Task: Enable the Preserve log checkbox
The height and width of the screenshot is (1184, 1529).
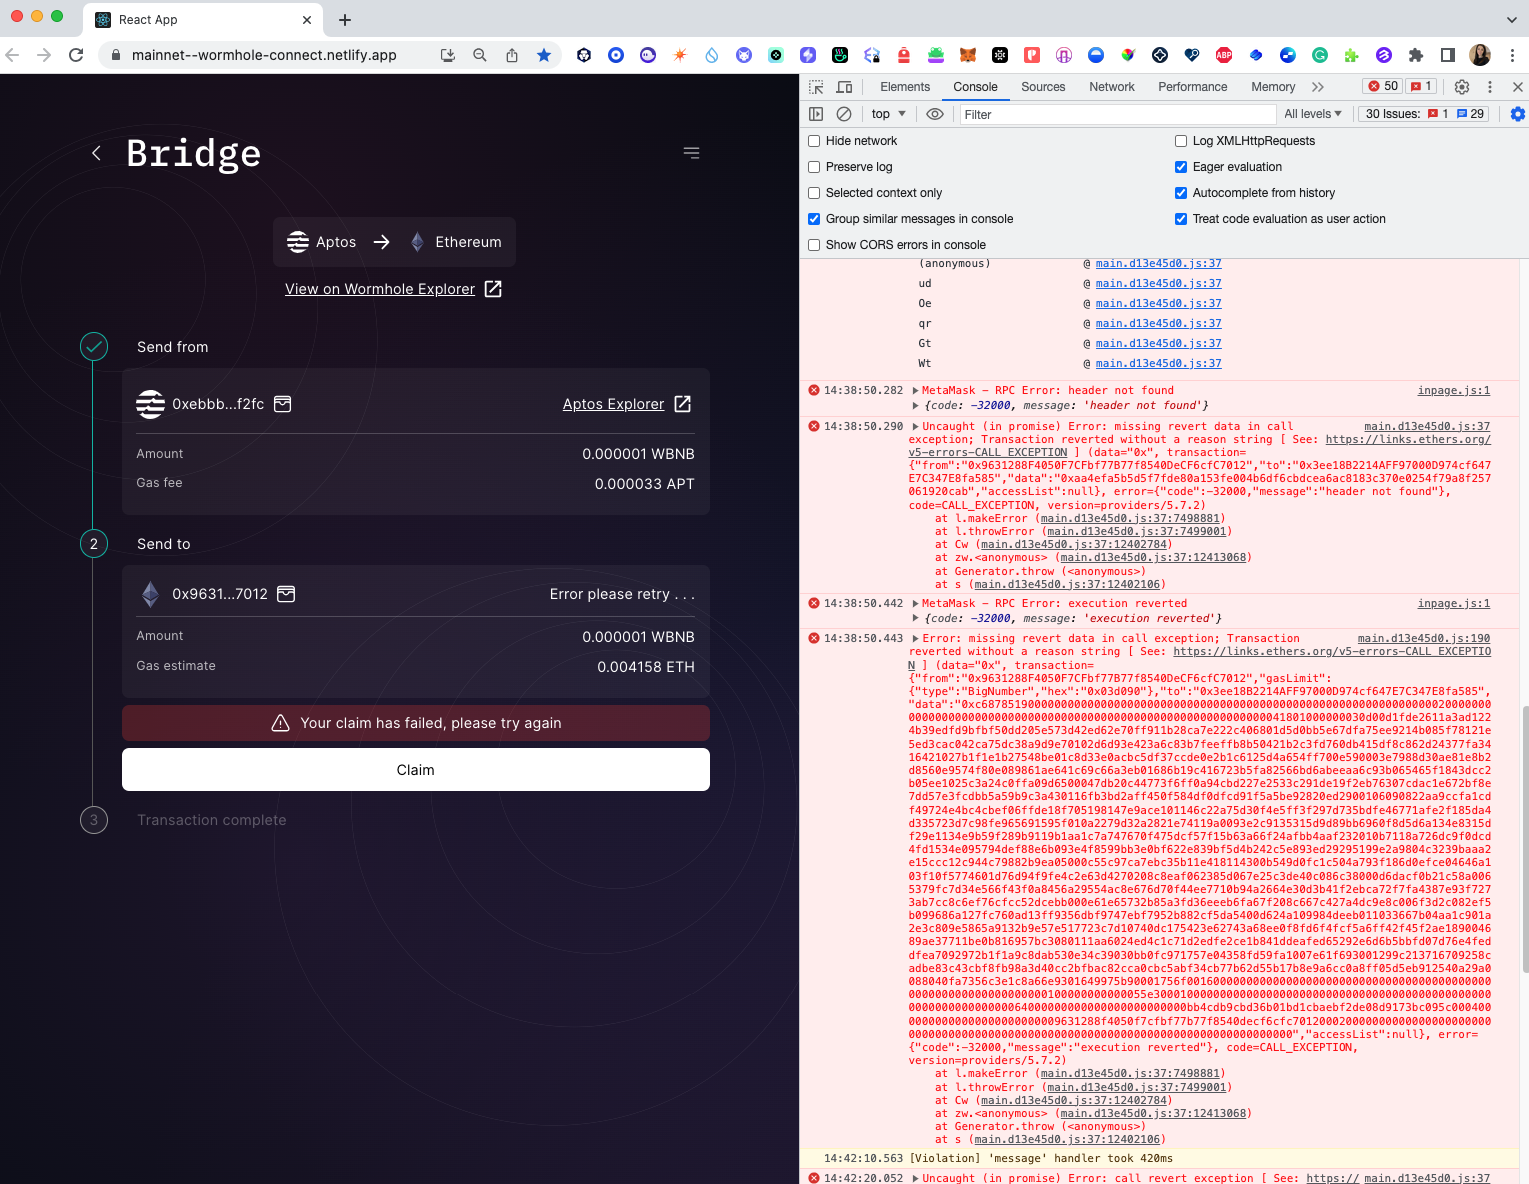Action: click(813, 166)
